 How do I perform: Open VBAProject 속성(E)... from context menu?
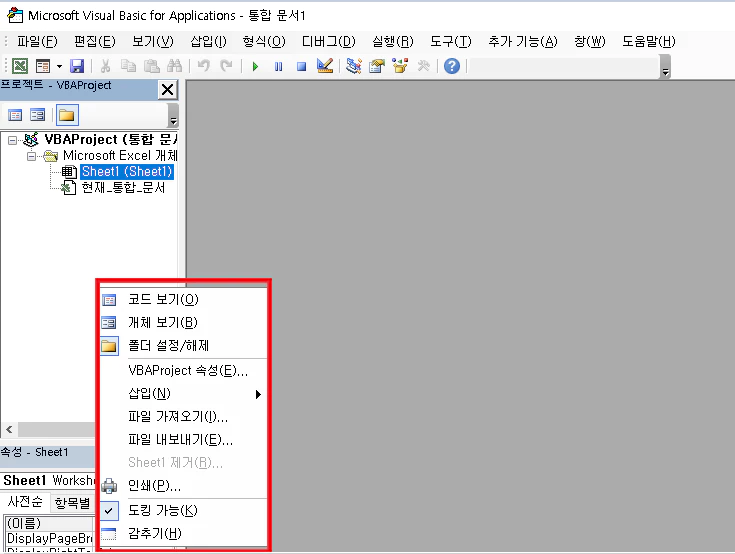pyautogui.click(x=183, y=371)
